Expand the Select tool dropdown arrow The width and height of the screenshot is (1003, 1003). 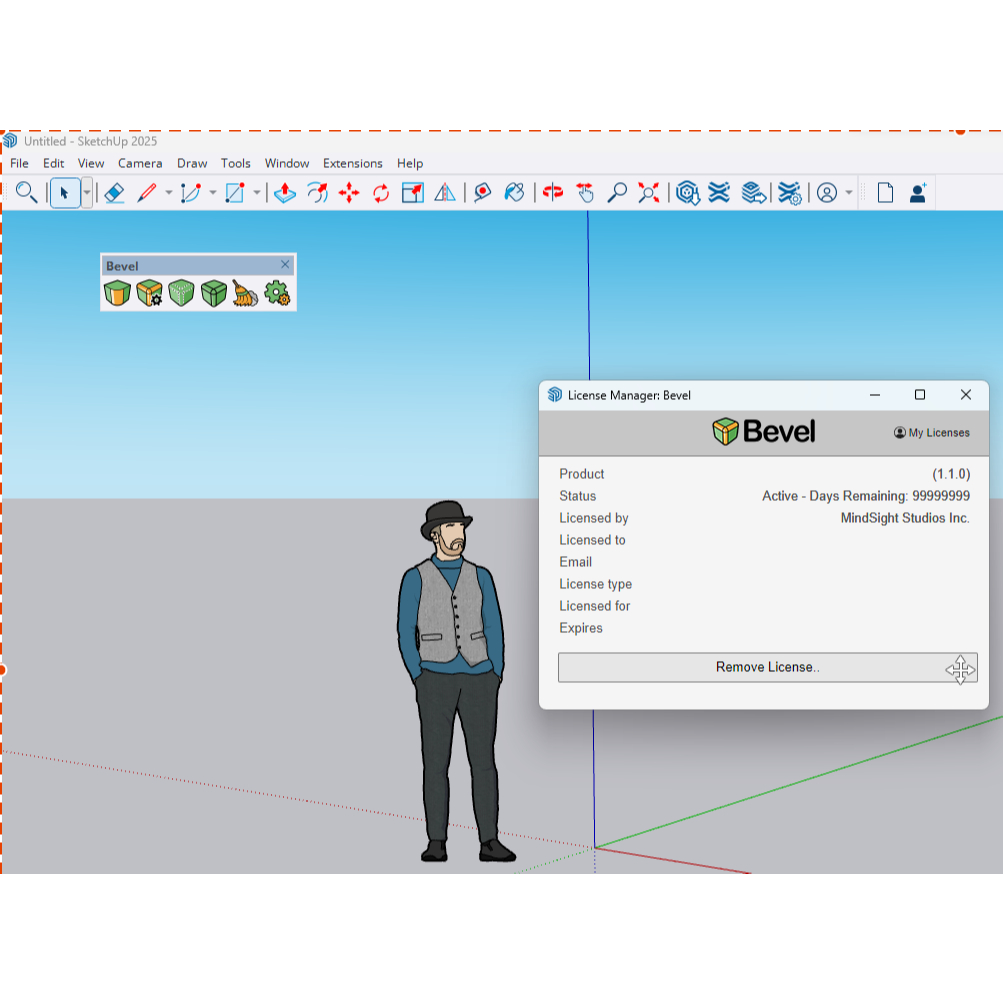87,193
